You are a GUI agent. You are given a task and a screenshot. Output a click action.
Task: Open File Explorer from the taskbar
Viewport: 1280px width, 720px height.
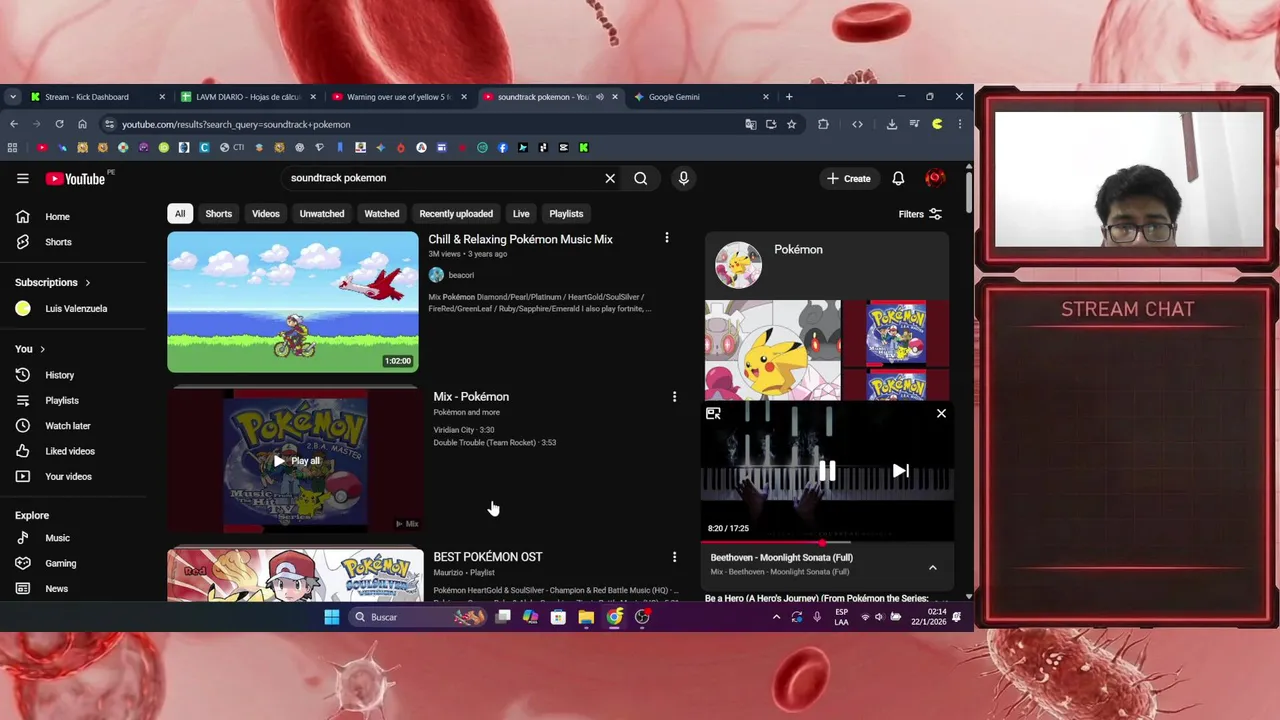[x=586, y=617]
